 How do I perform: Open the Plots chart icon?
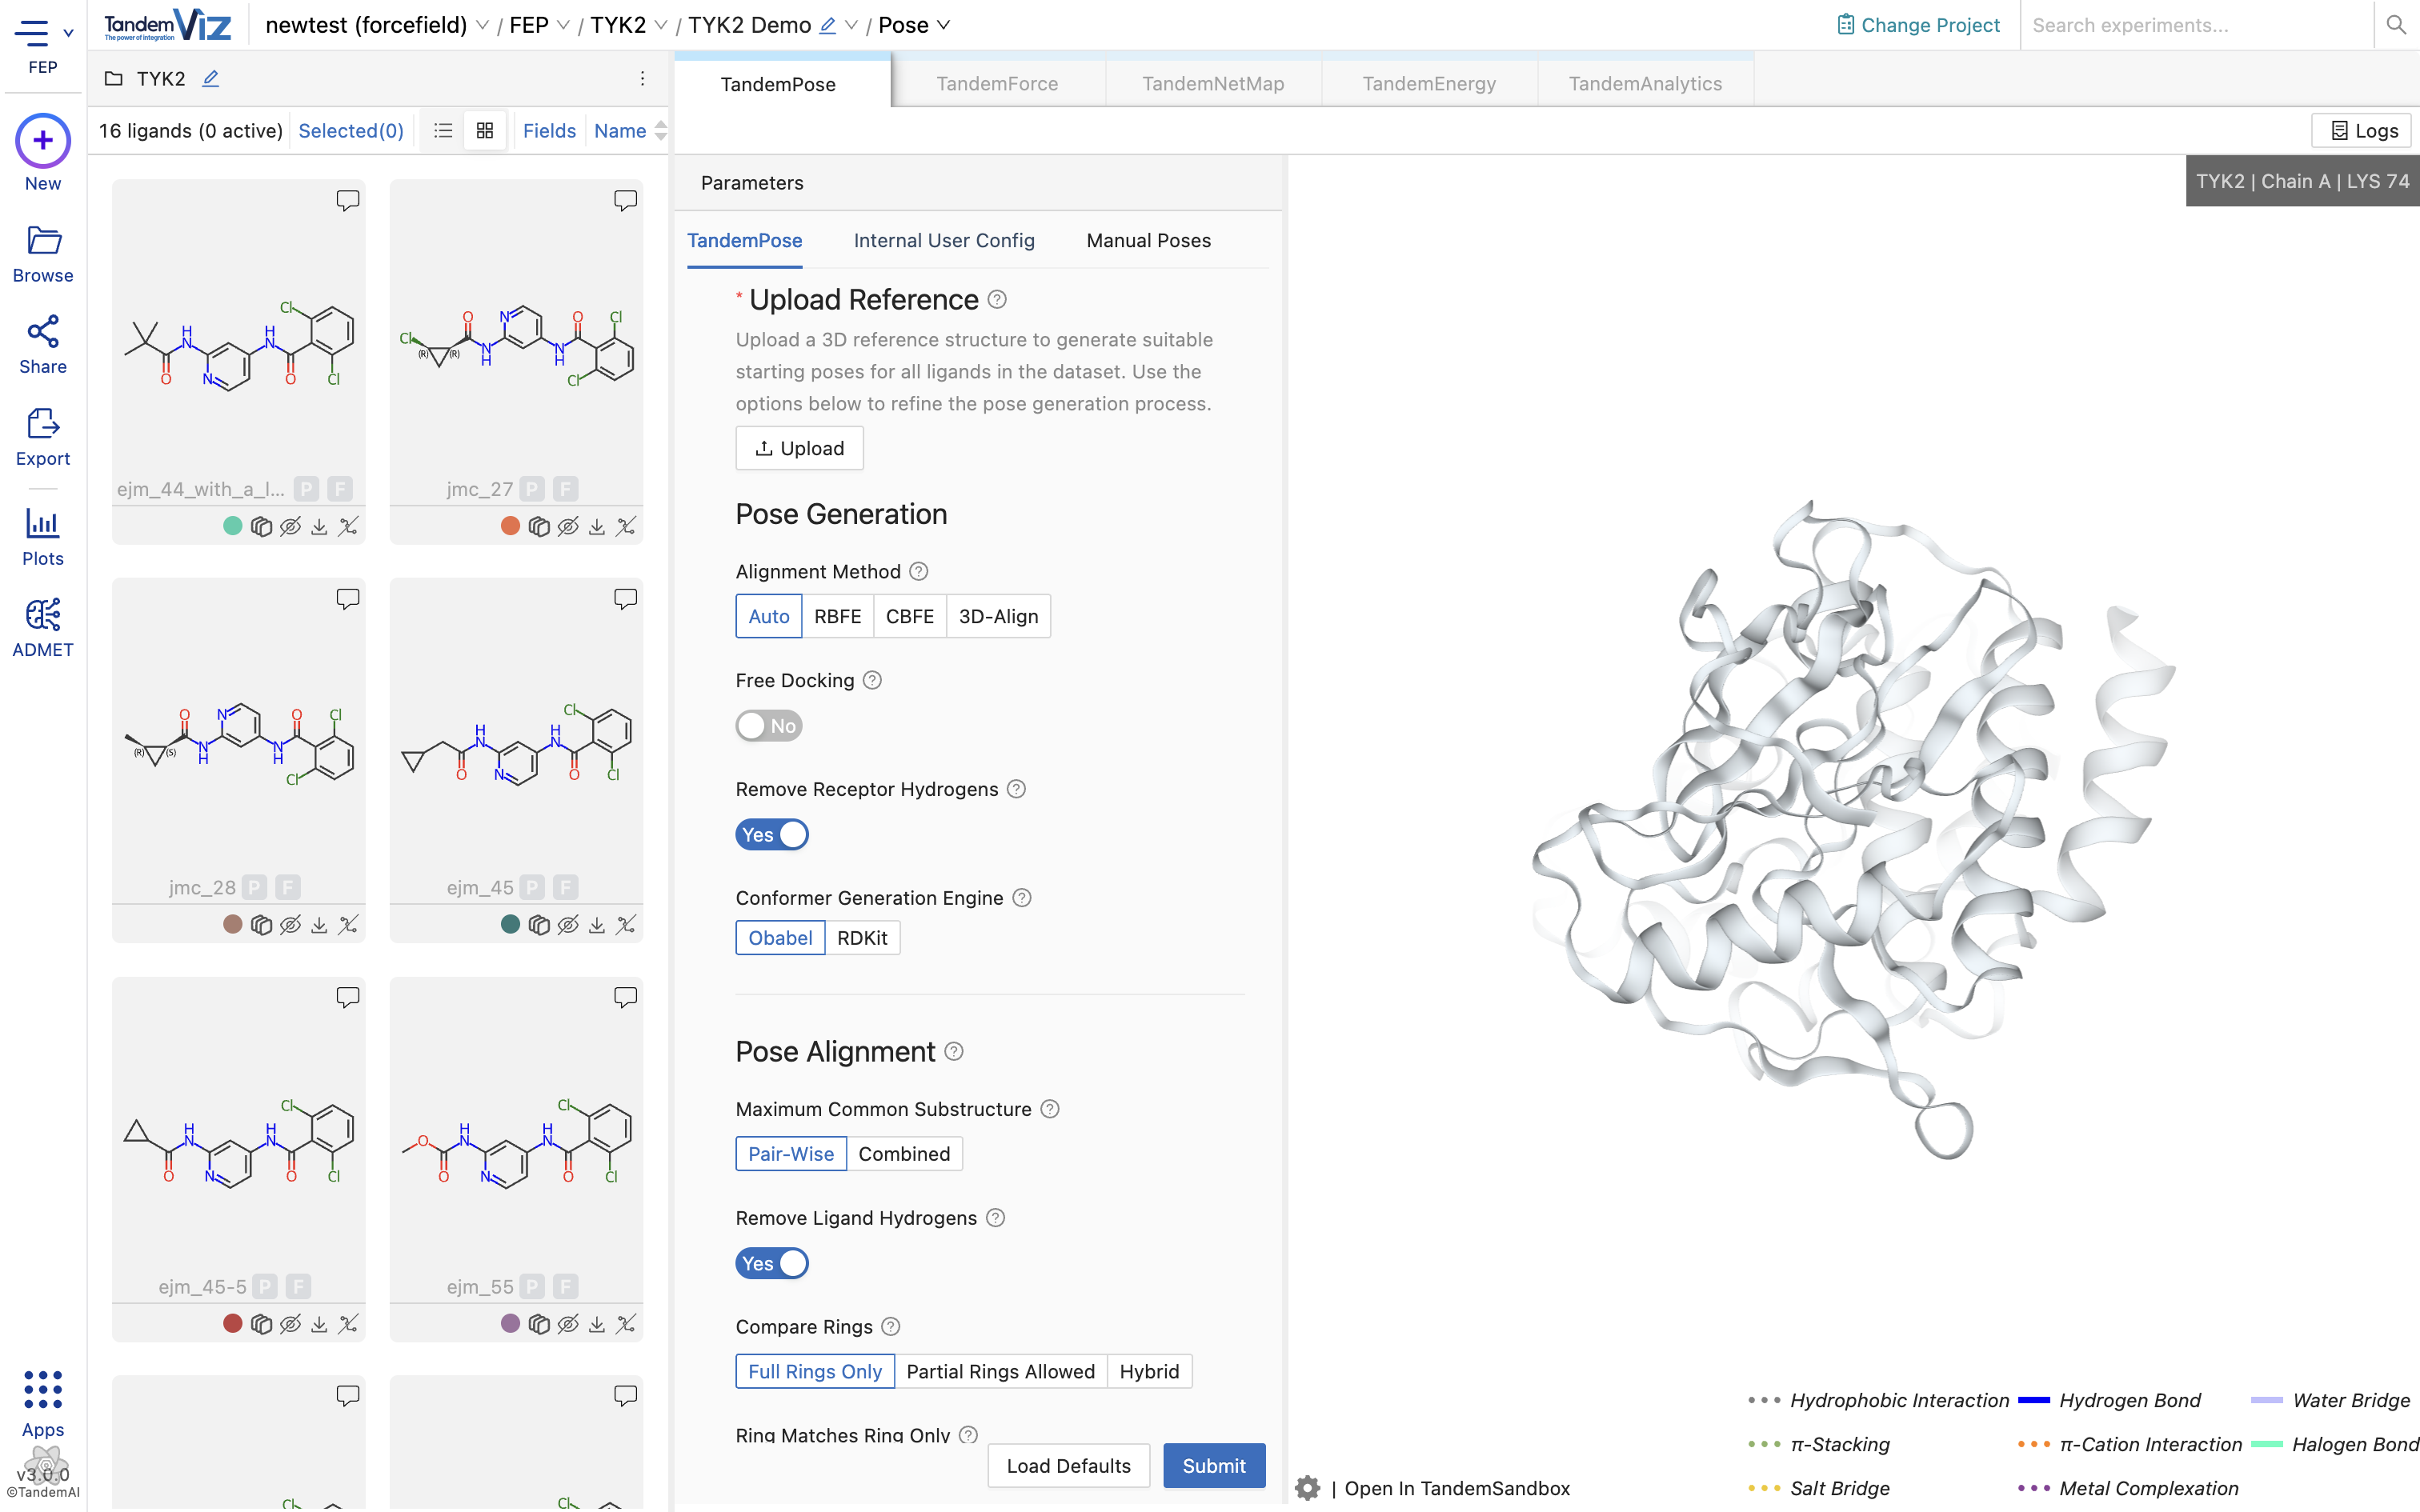[43, 523]
